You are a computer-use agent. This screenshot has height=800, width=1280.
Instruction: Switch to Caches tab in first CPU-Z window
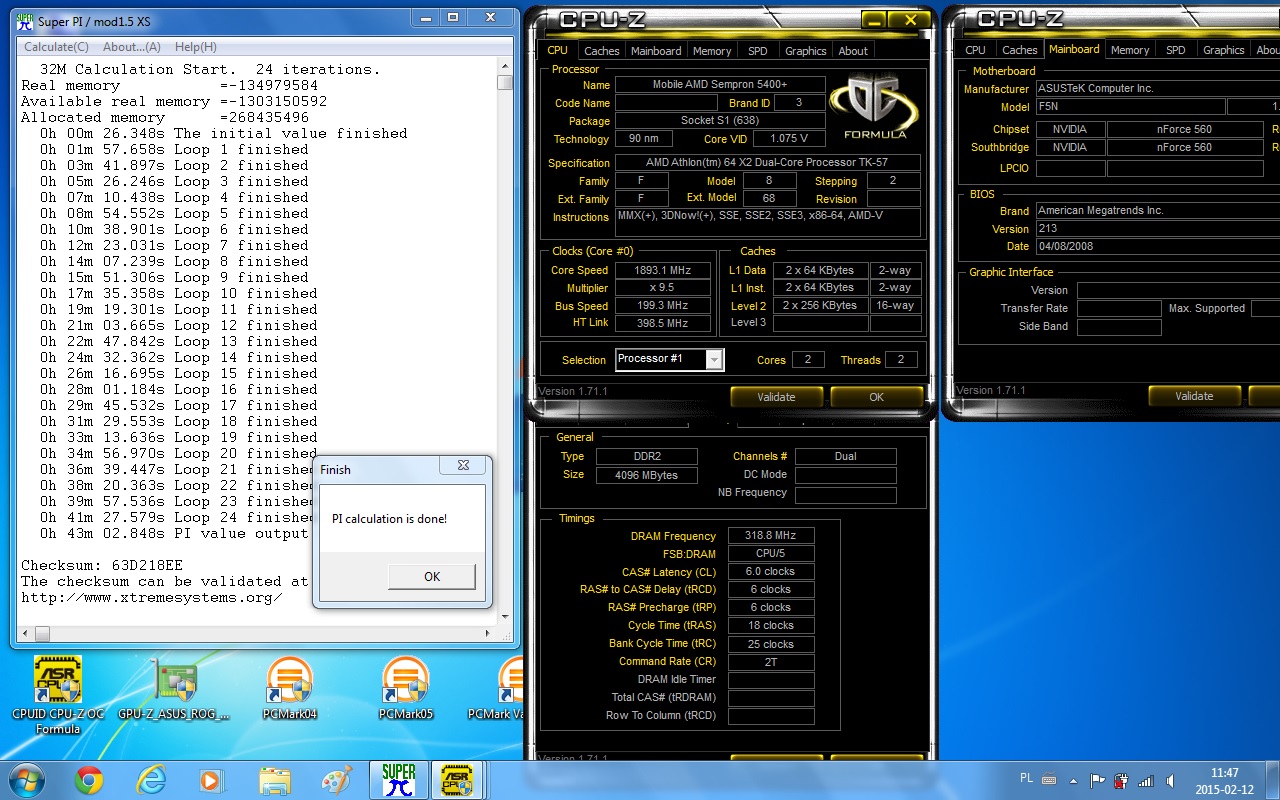pos(602,50)
